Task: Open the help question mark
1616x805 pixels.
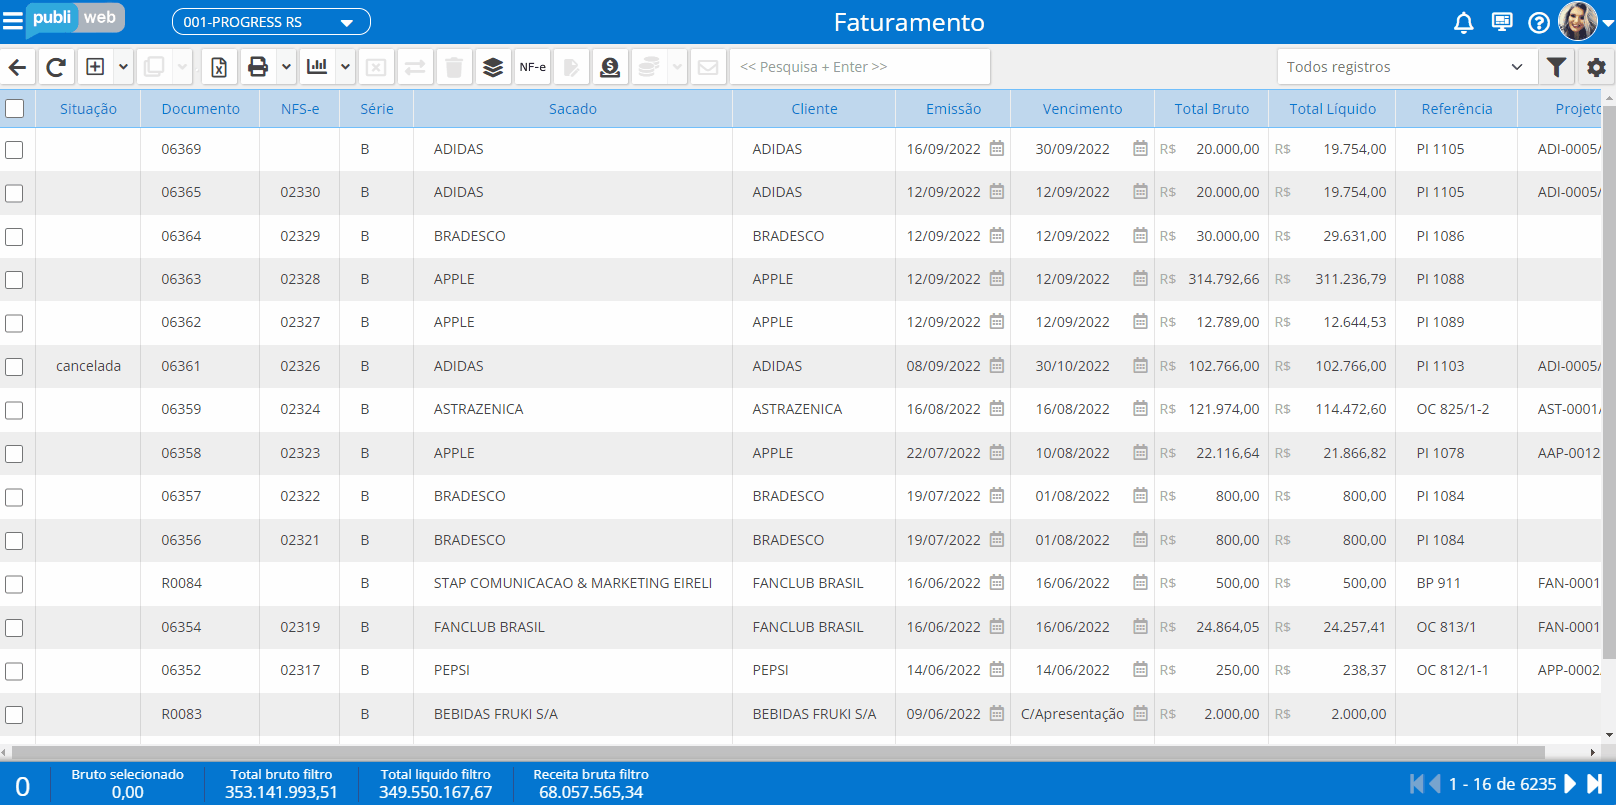Action: pyautogui.click(x=1540, y=22)
